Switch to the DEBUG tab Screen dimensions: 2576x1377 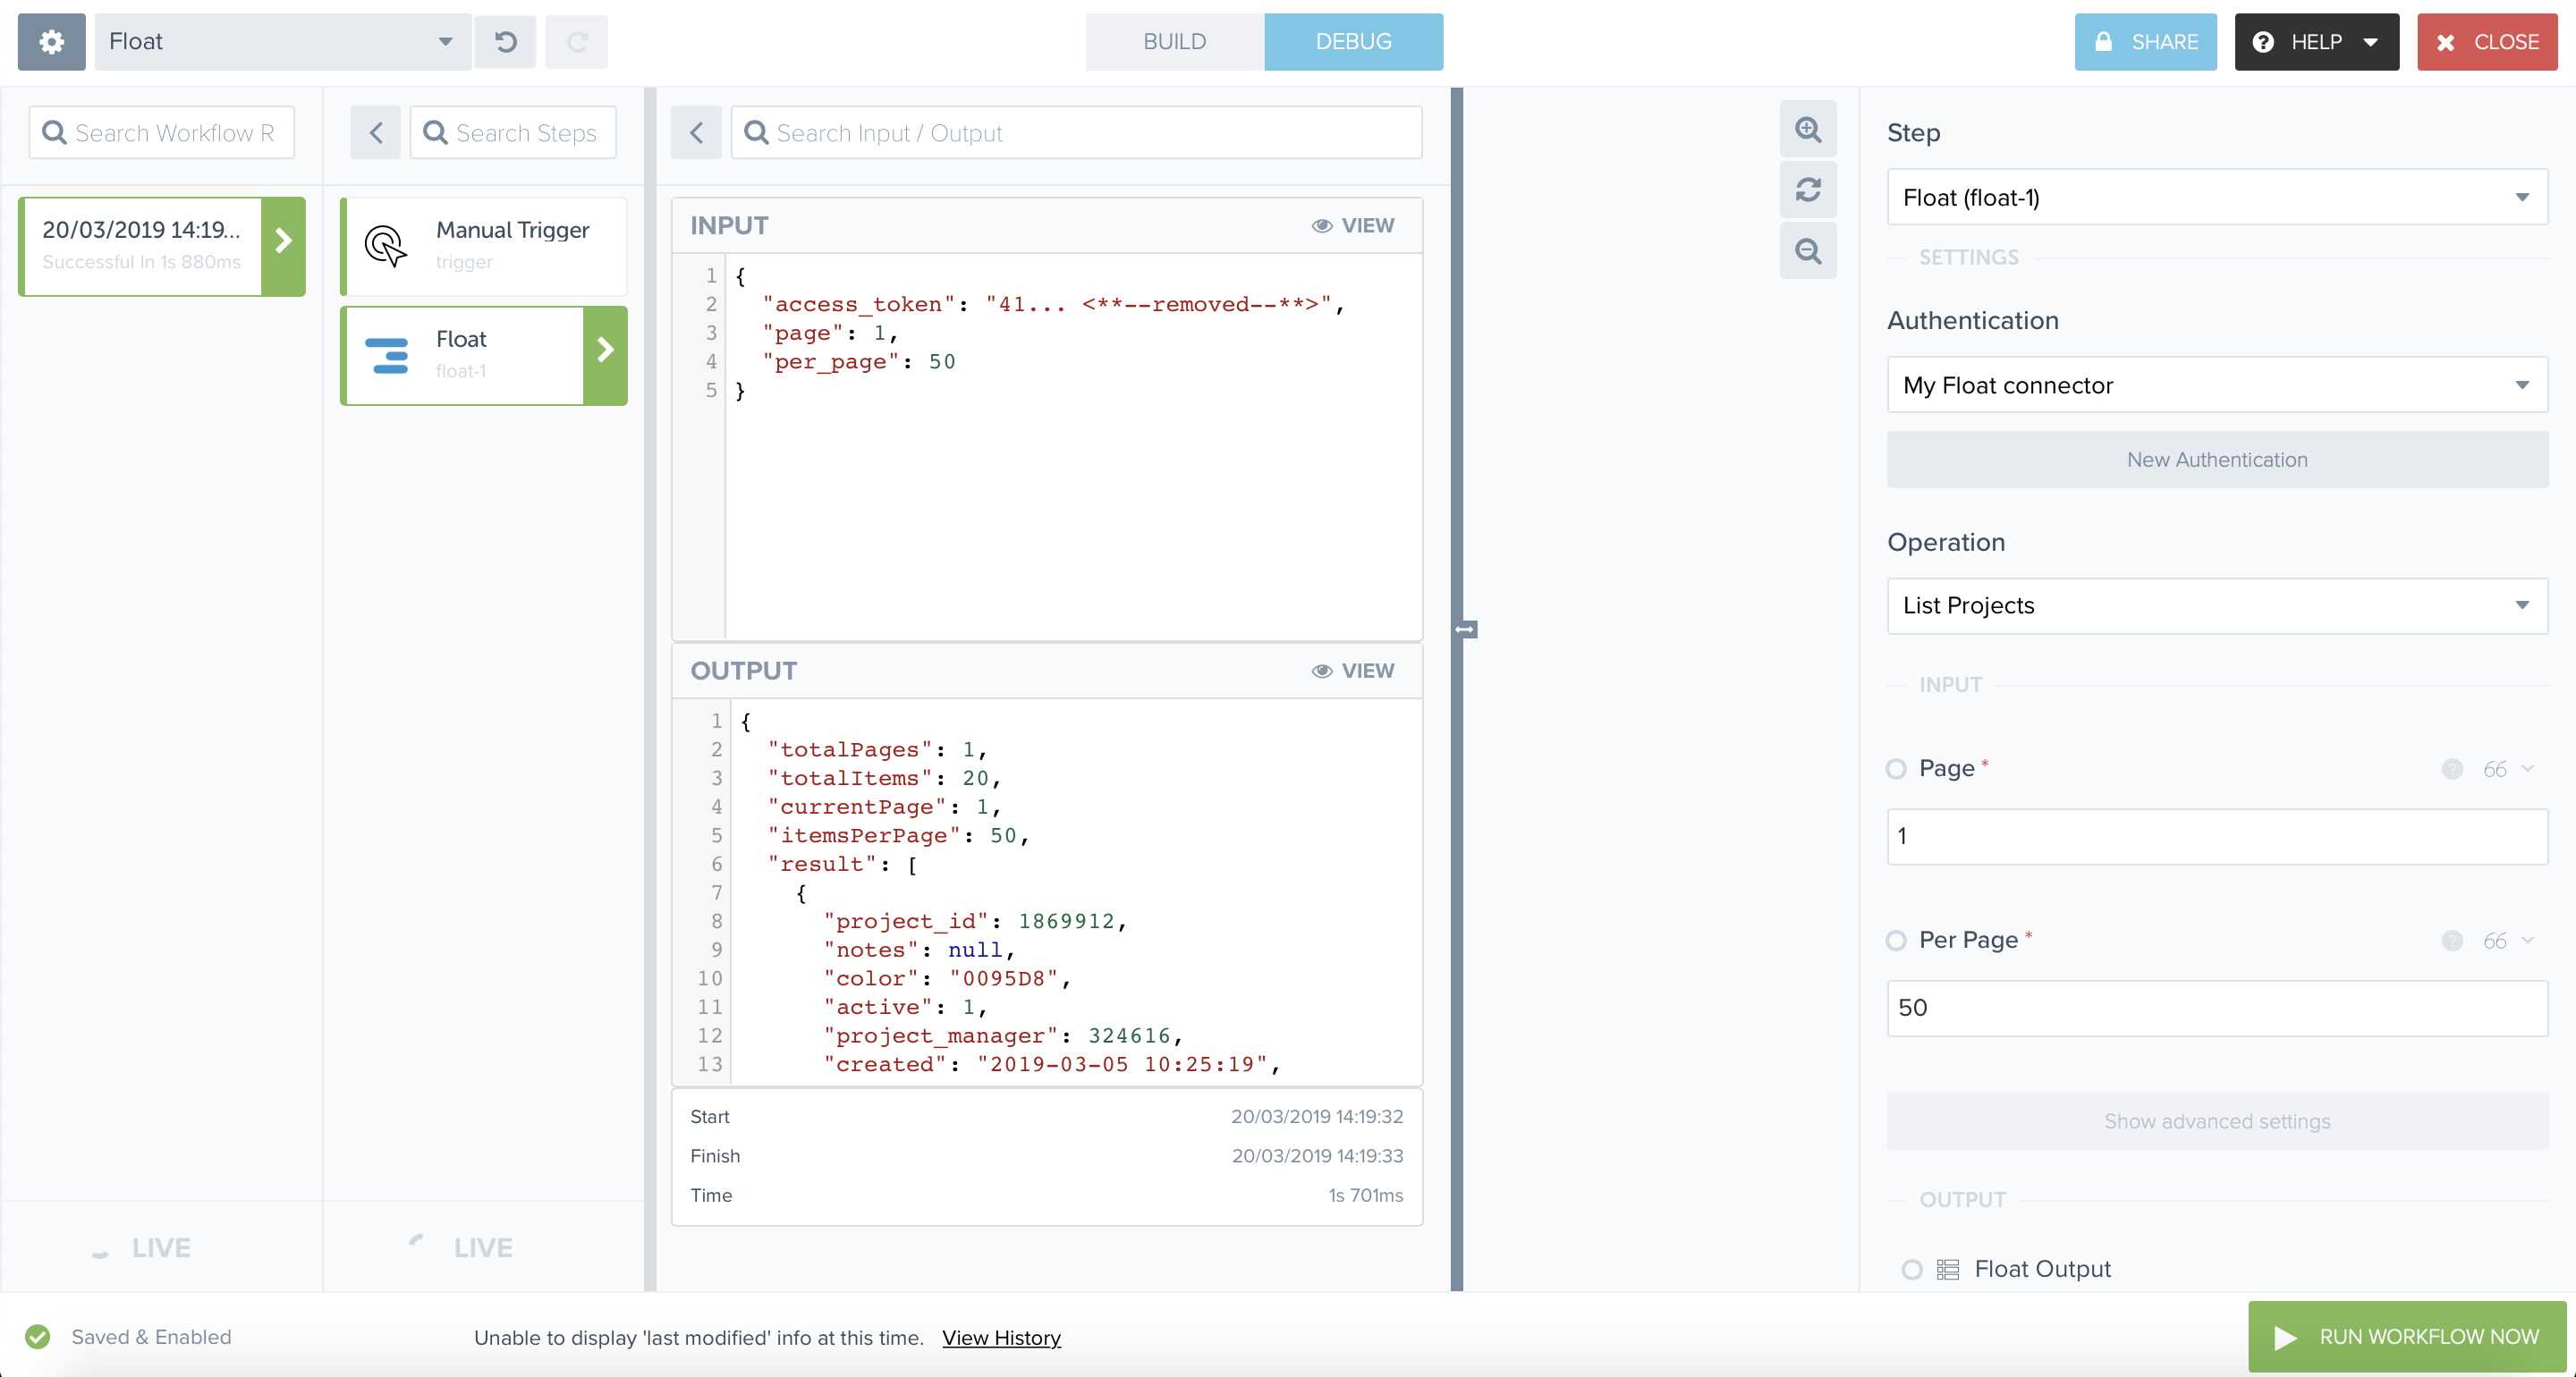1353,42
